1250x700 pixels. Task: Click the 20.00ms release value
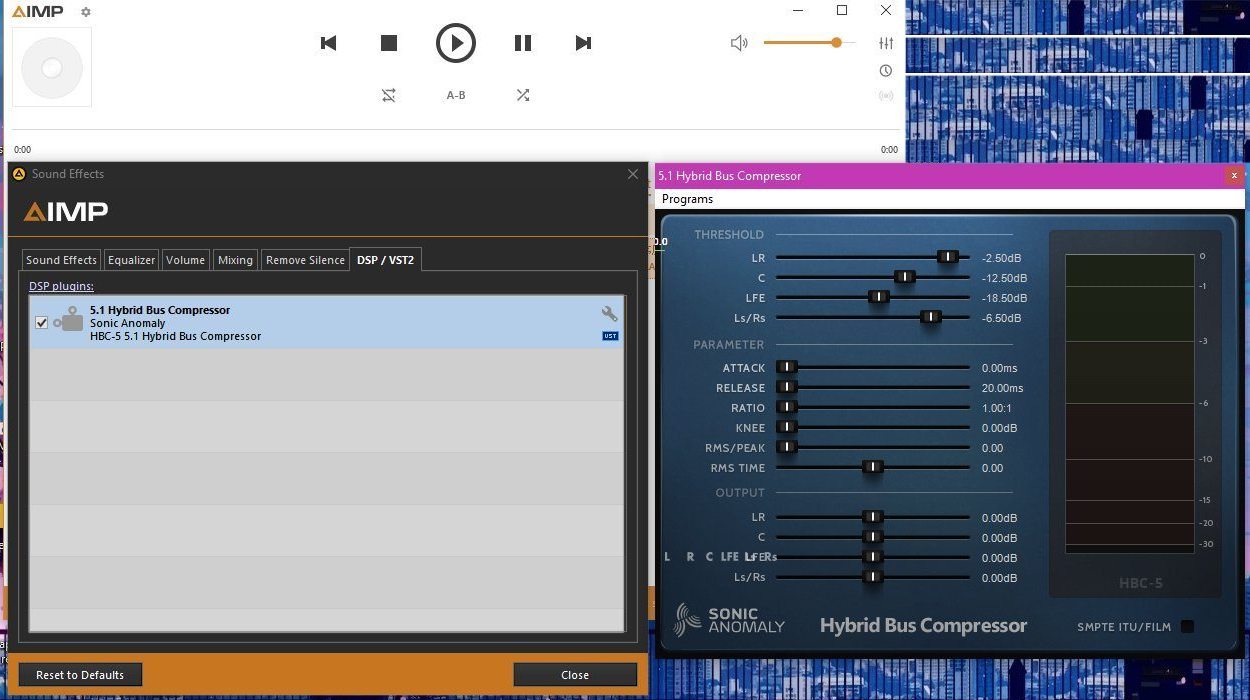(1003, 388)
